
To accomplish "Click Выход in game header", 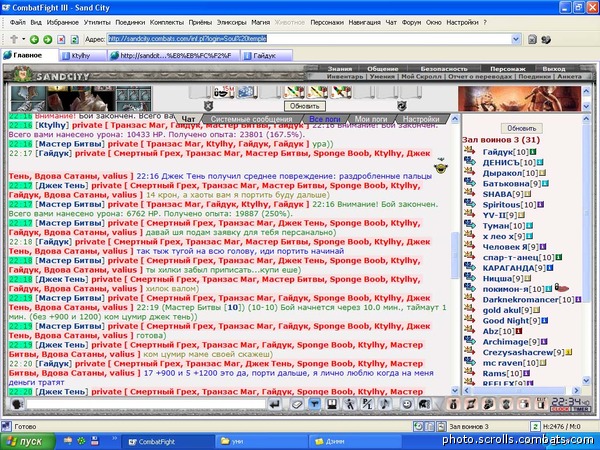I will pyautogui.click(x=553, y=69).
